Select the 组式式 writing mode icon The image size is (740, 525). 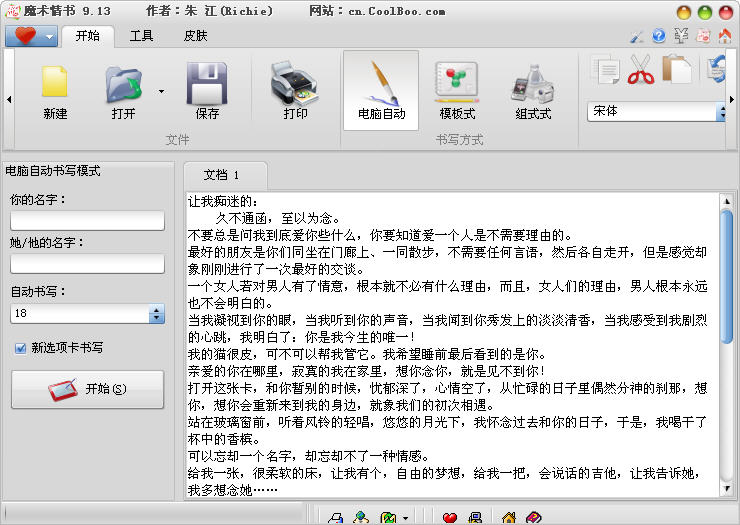tap(533, 88)
